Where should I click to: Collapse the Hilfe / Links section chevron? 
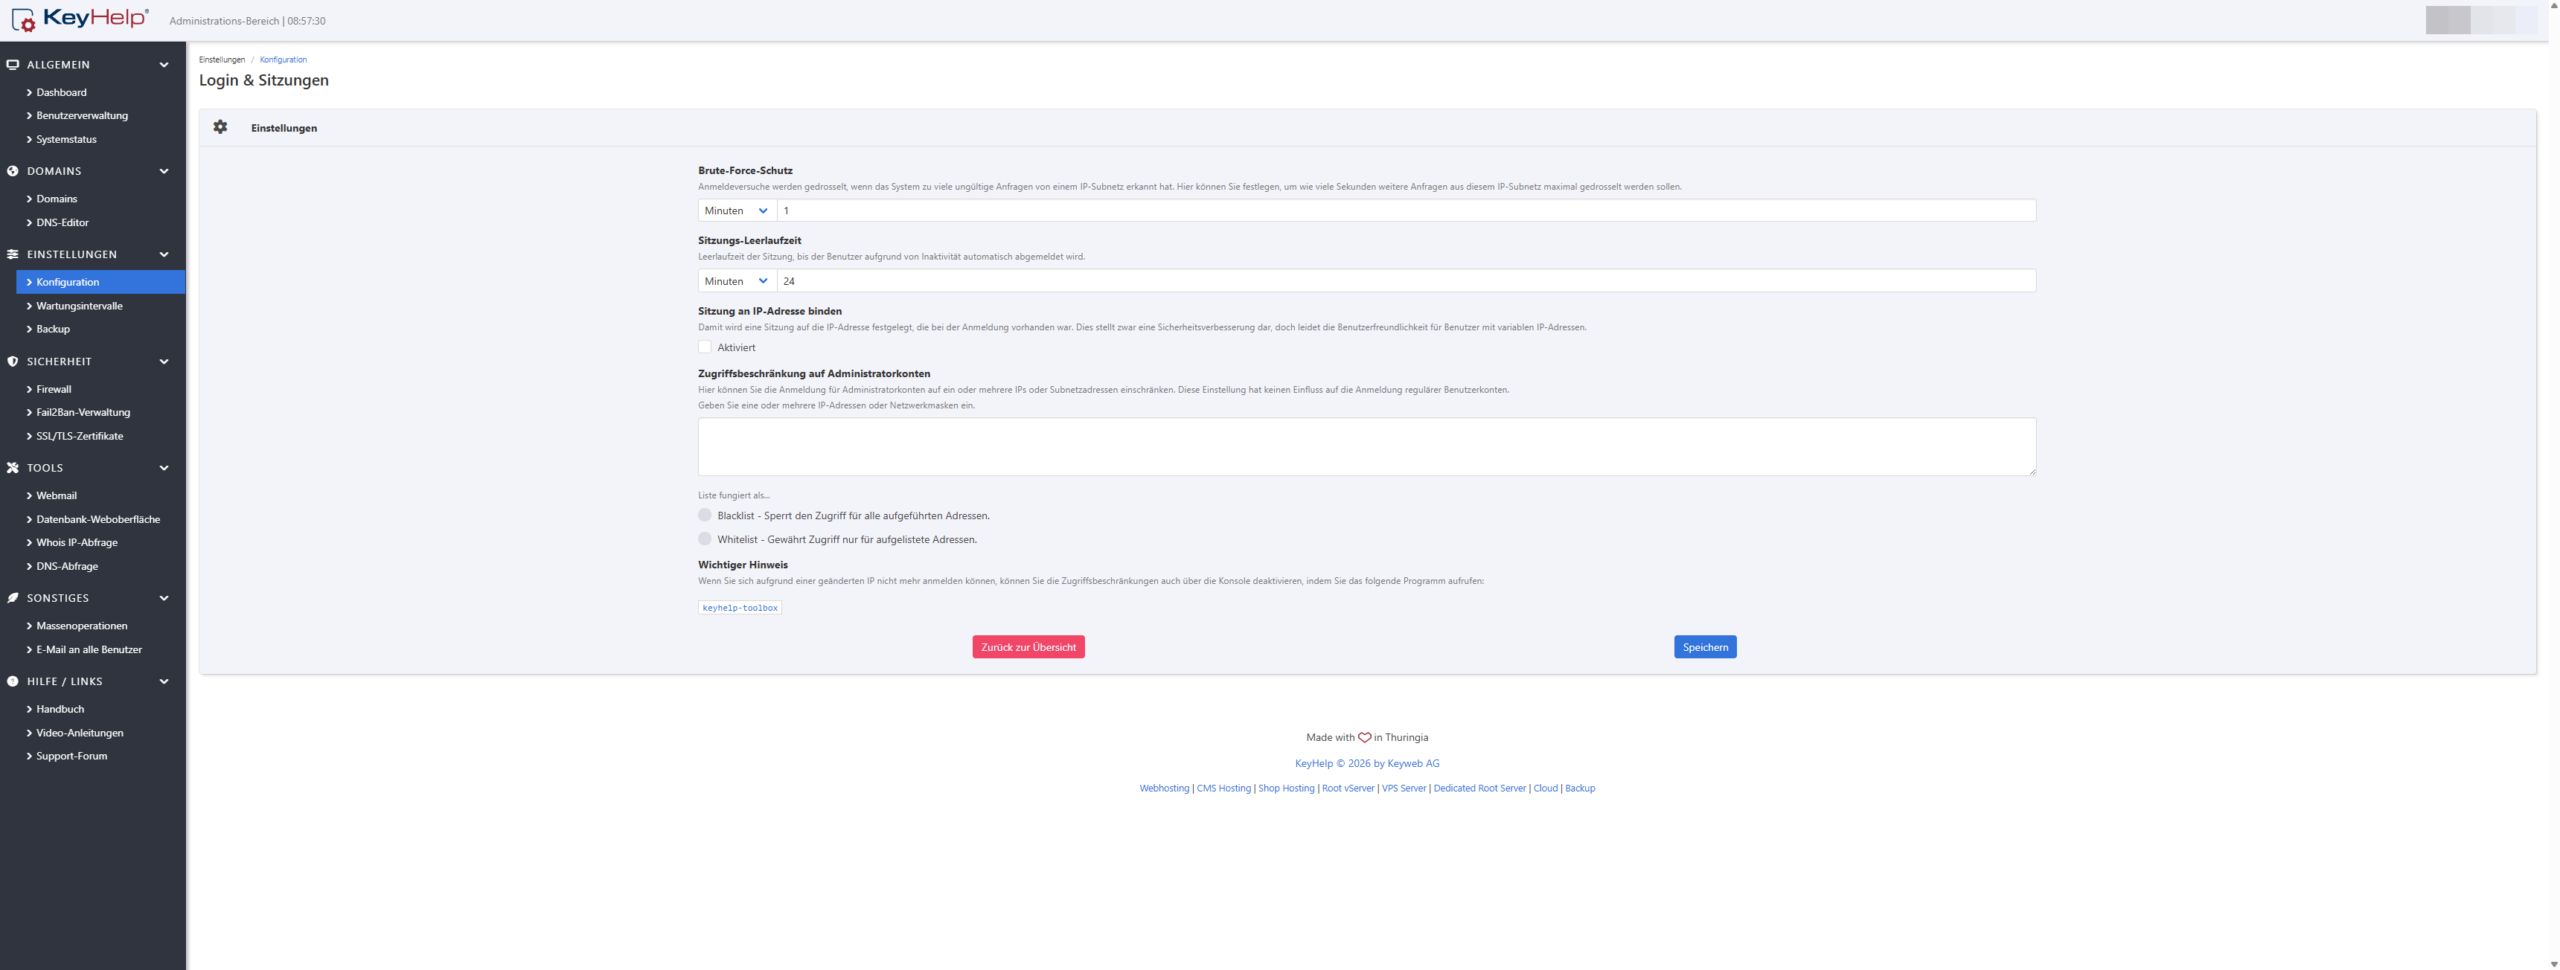[x=164, y=682]
